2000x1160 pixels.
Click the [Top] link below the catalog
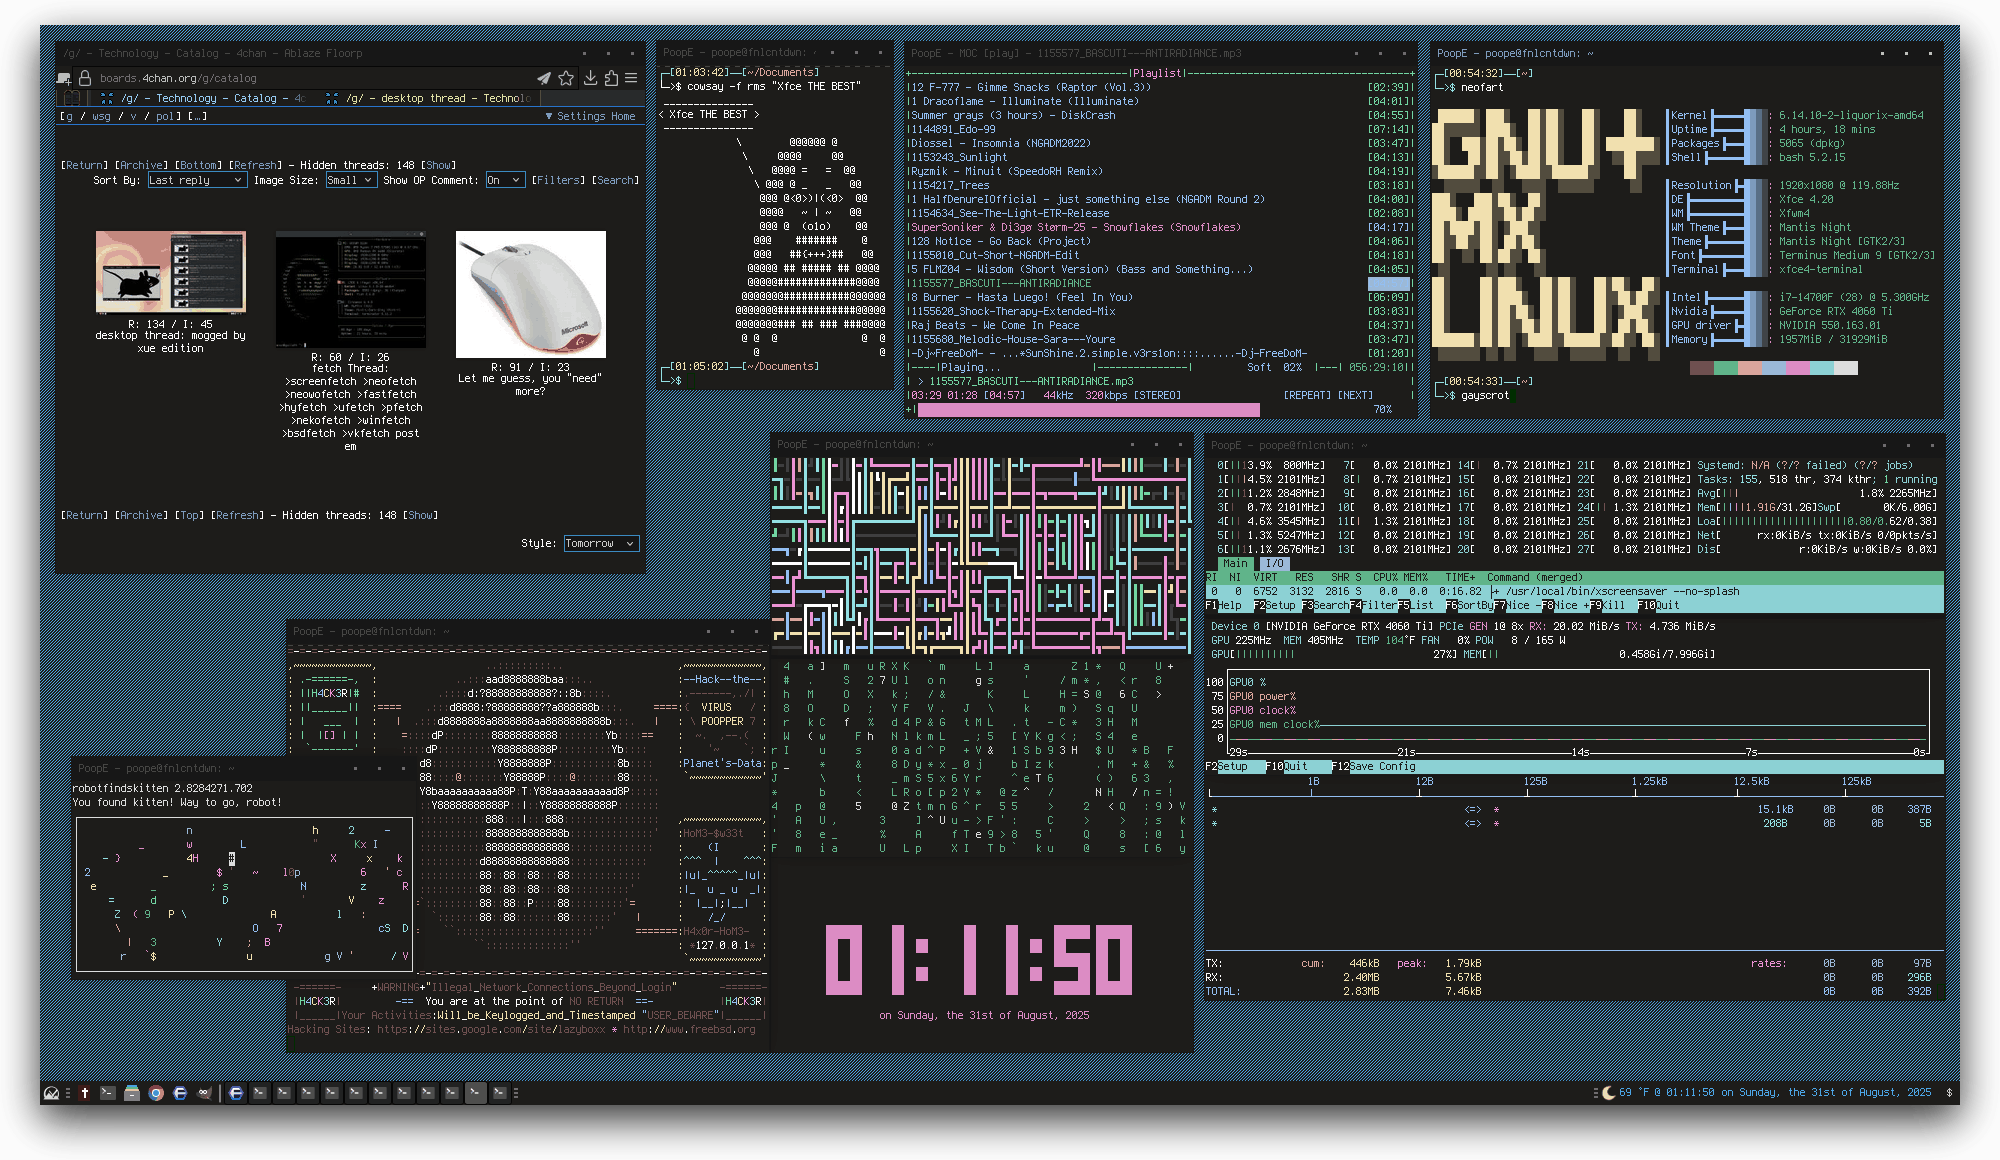[x=190, y=515]
